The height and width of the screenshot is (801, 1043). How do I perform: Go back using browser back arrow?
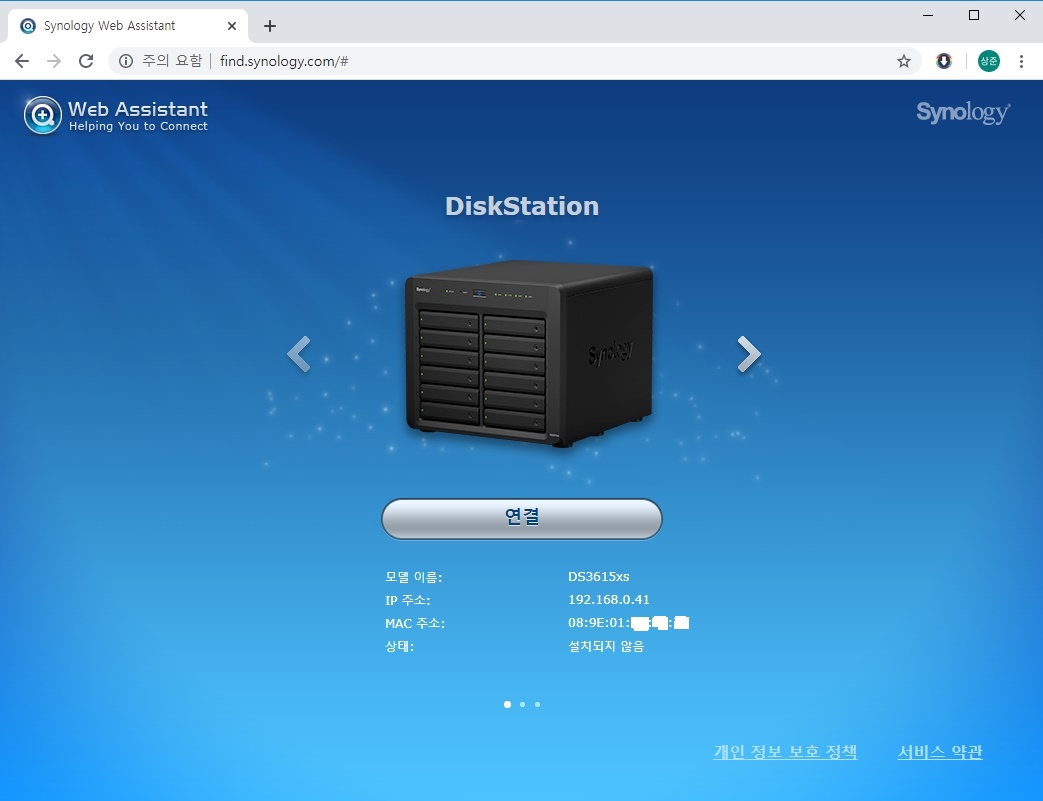pyautogui.click(x=22, y=61)
